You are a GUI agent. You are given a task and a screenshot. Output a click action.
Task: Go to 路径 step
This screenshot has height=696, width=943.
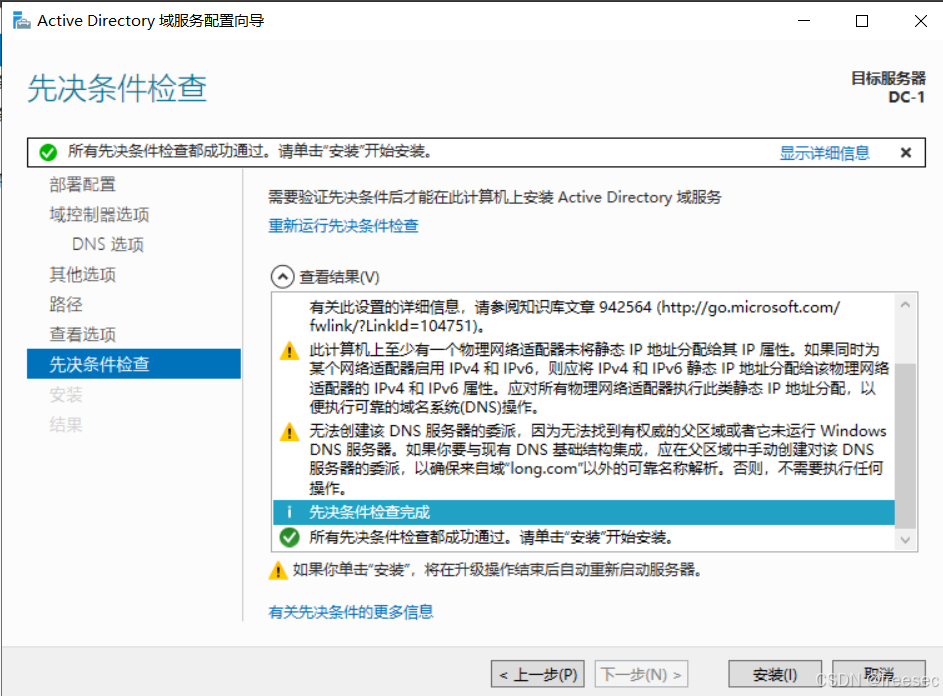point(66,304)
